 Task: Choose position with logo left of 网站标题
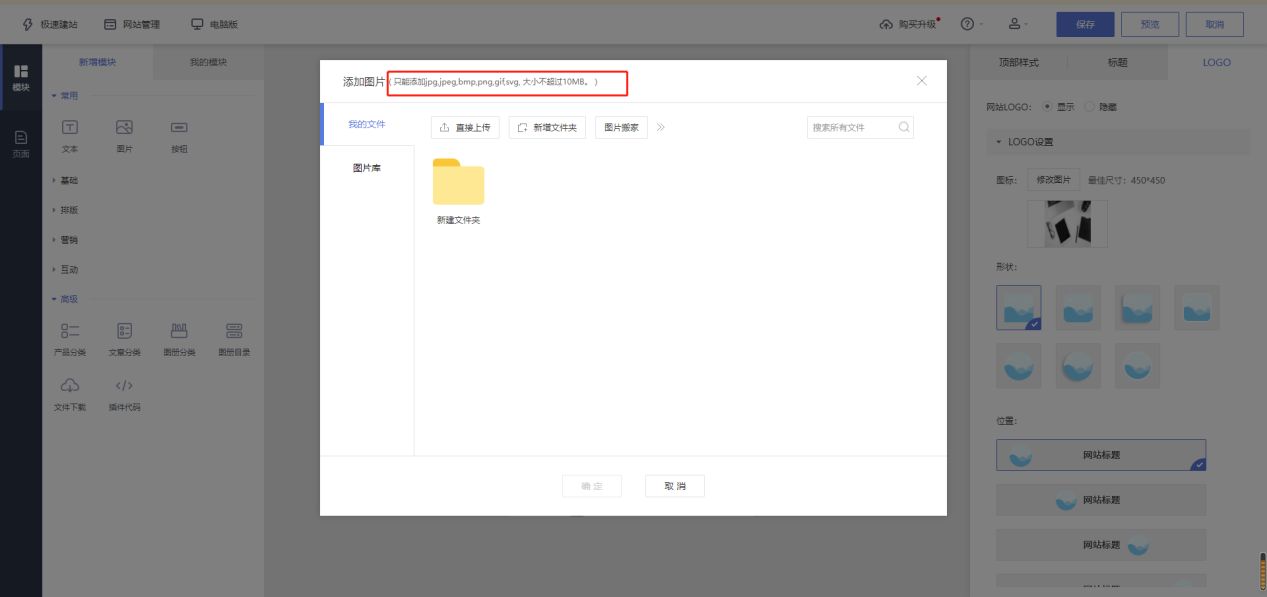1101,455
